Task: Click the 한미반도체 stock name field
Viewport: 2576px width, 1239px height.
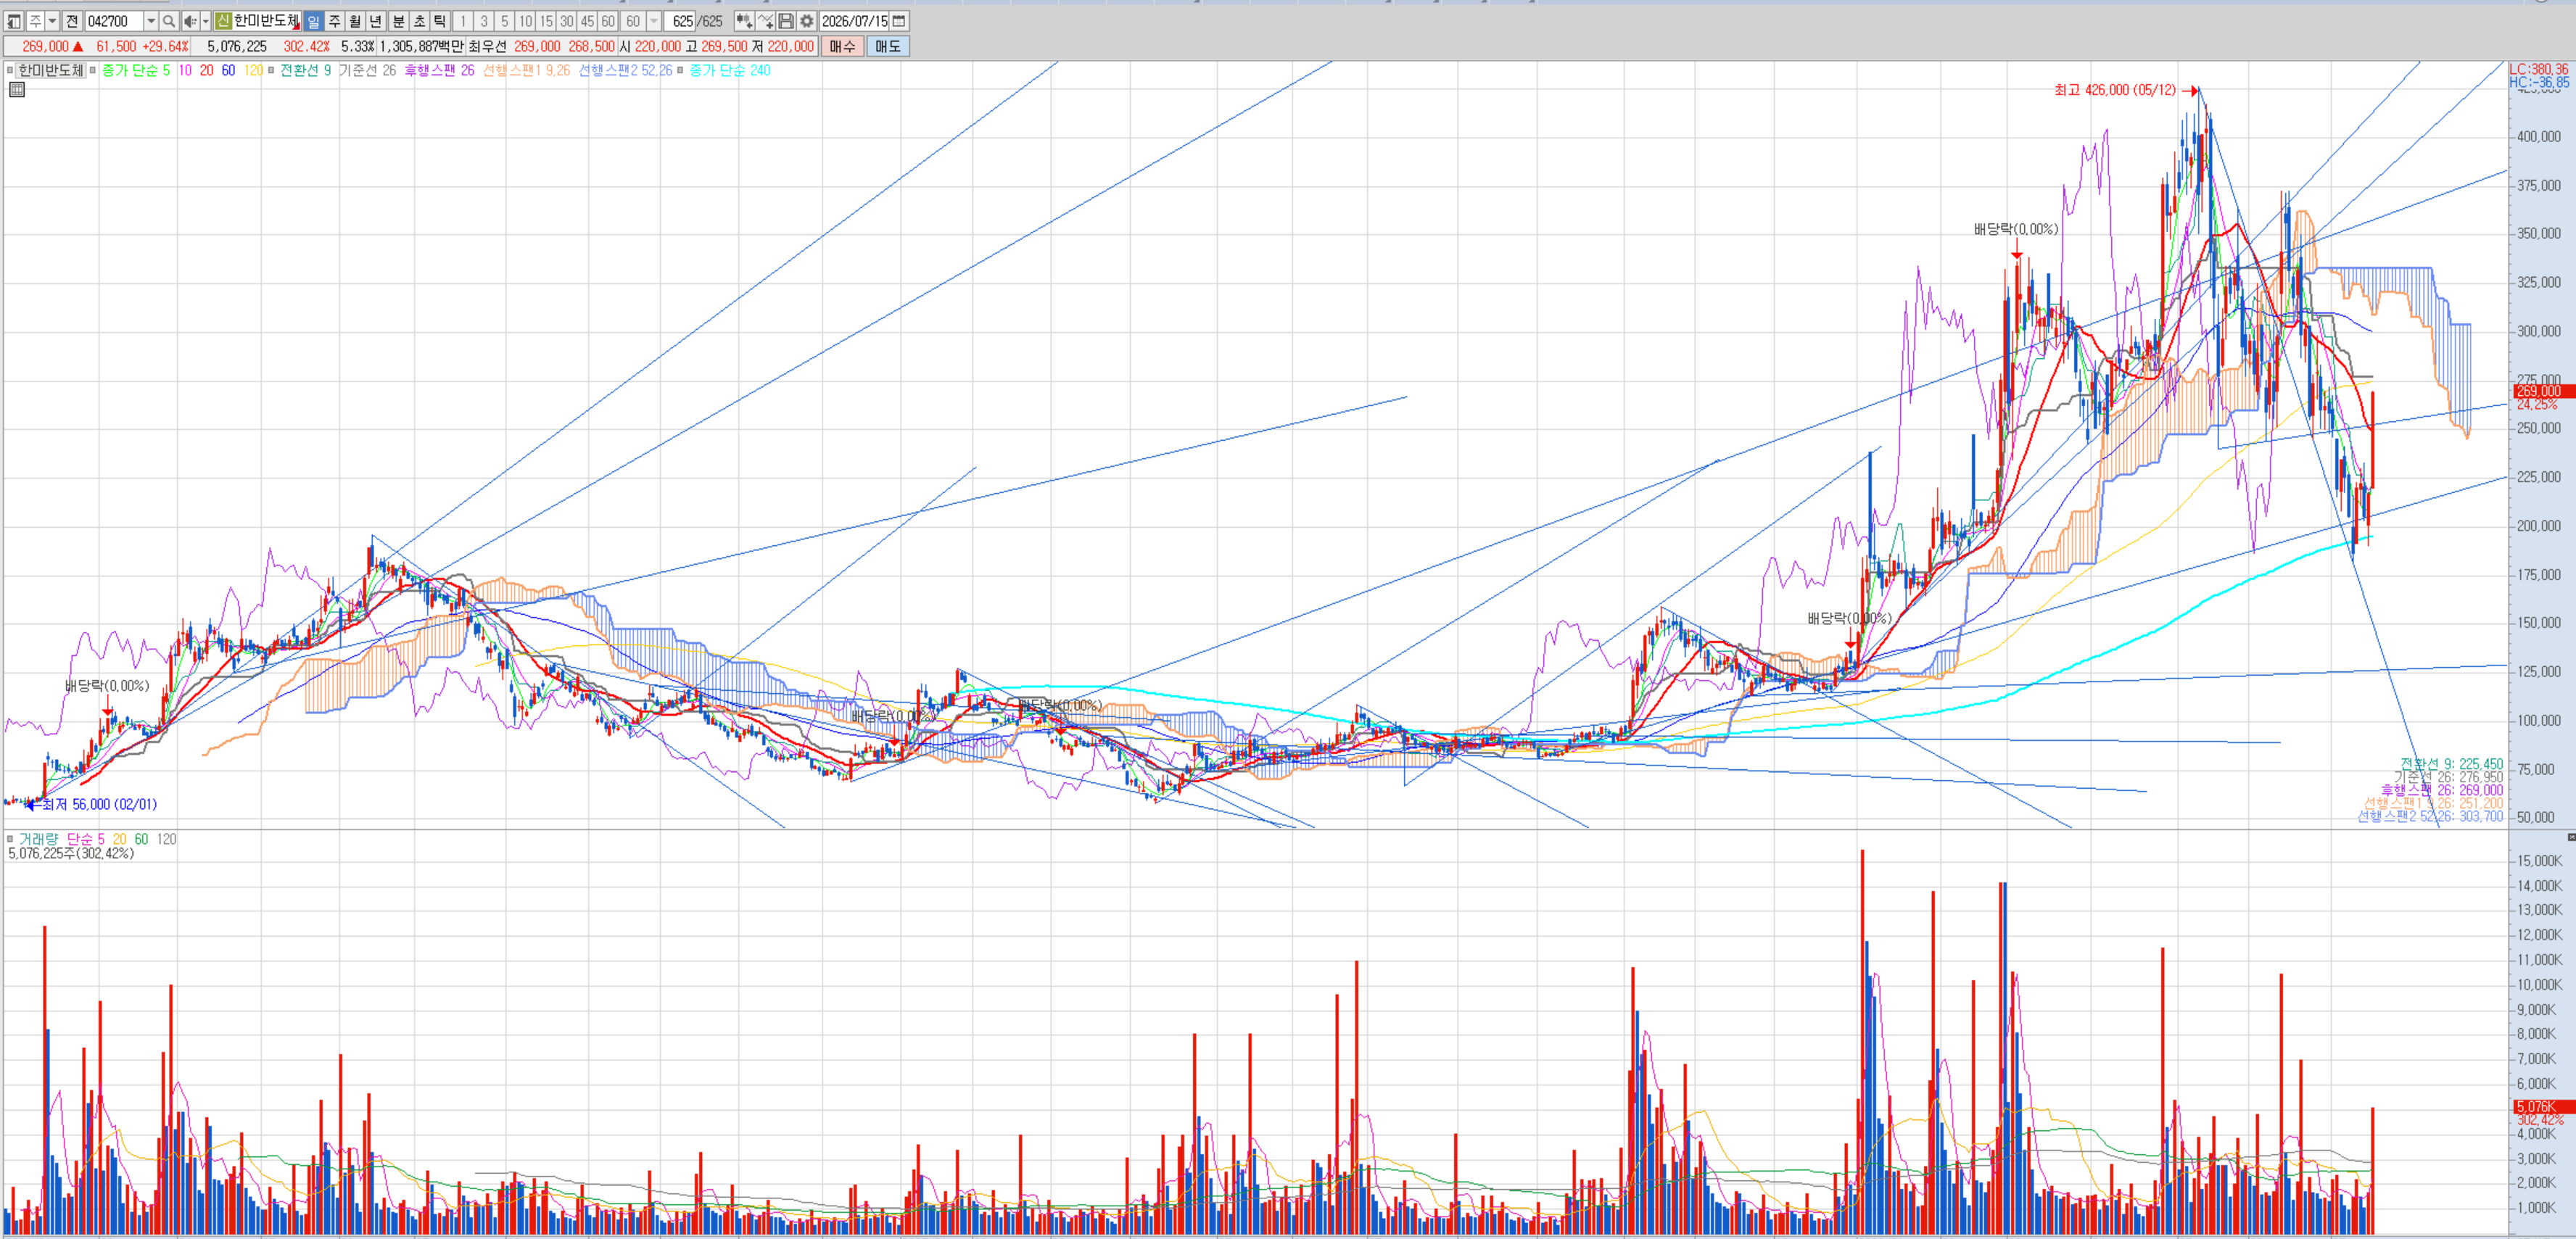Action: (x=266, y=21)
